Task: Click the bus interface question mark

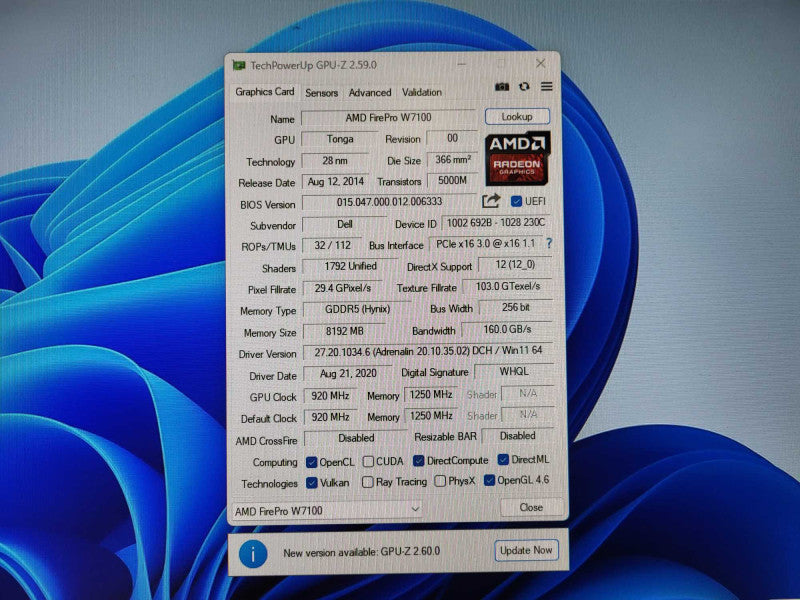Action: (549, 243)
